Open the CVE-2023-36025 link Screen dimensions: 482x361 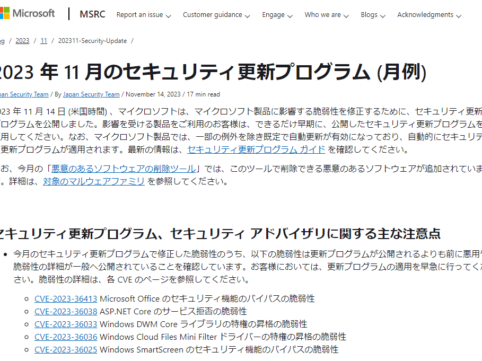click(66, 349)
